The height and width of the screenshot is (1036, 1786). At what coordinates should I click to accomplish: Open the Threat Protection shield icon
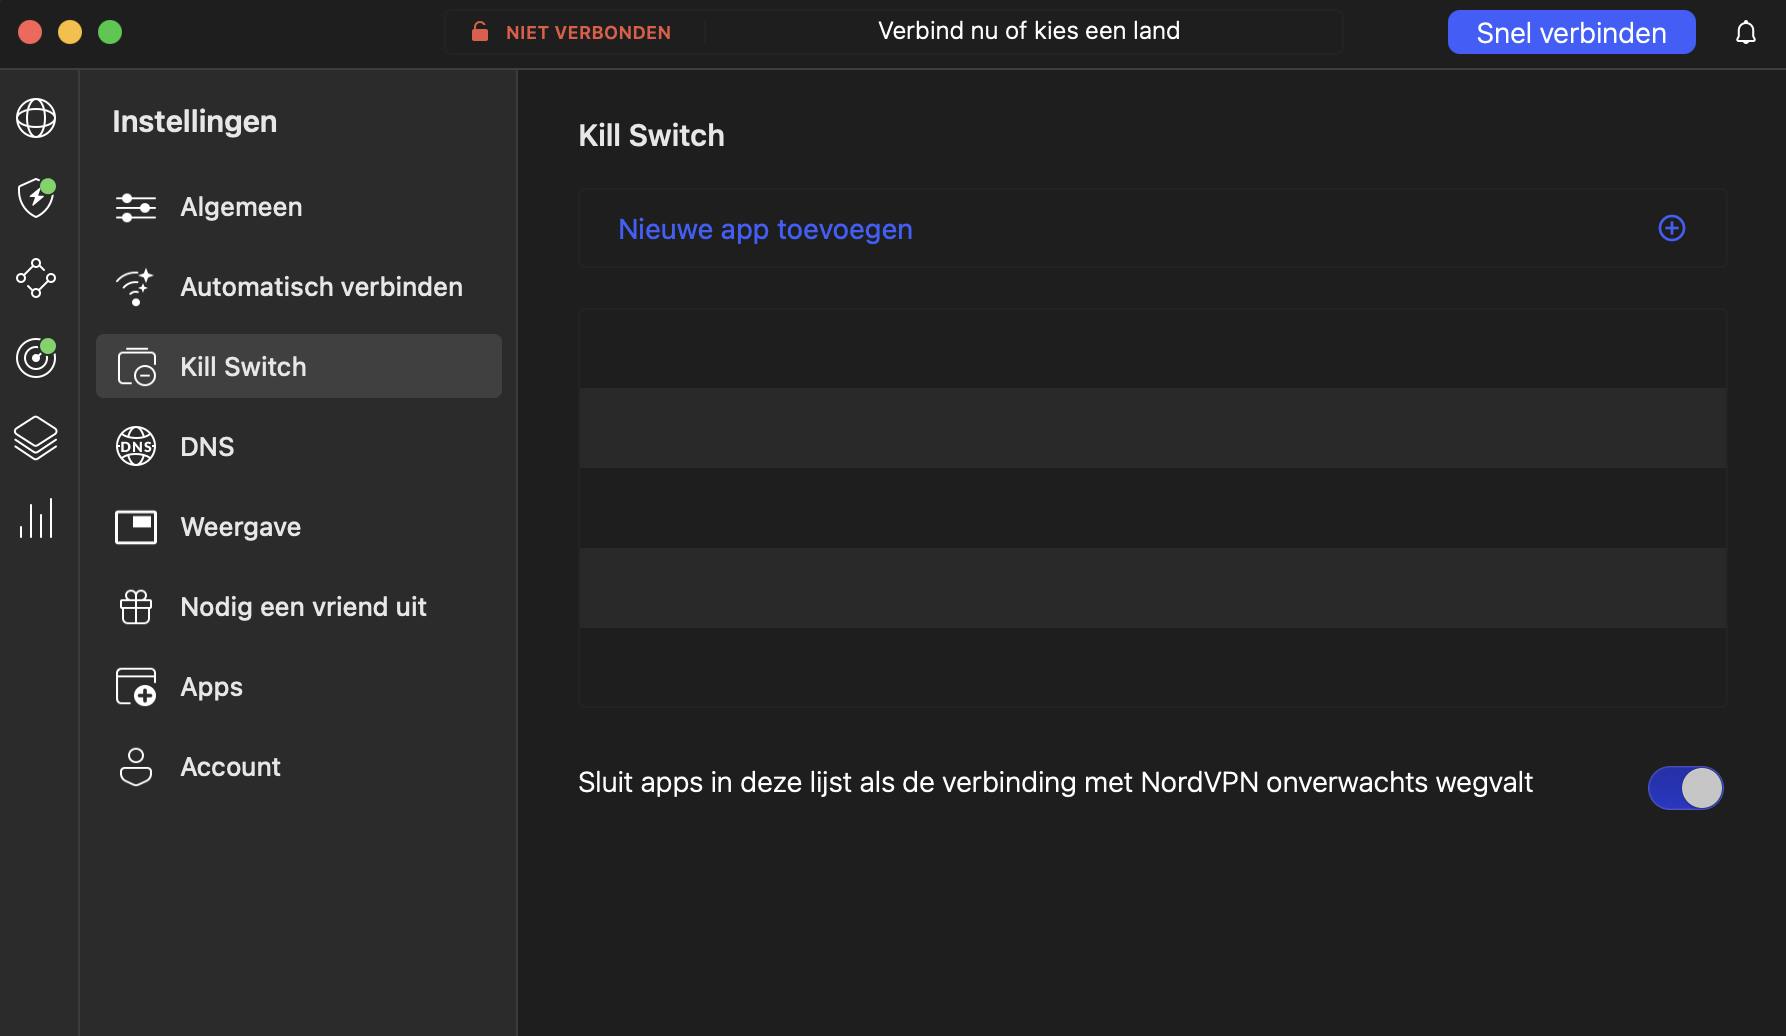coord(36,198)
